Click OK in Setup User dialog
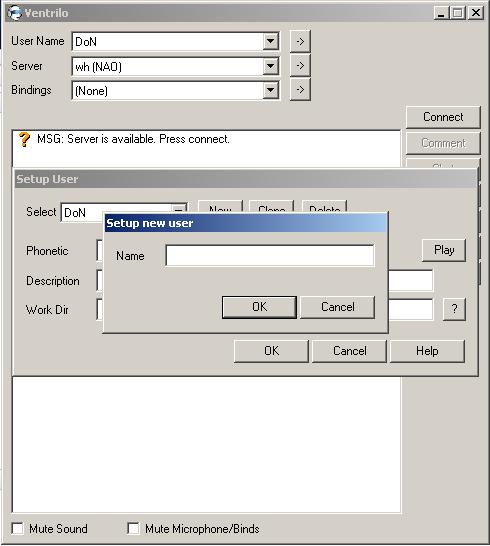The image size is (490, 546). click(x=271, y=351)
